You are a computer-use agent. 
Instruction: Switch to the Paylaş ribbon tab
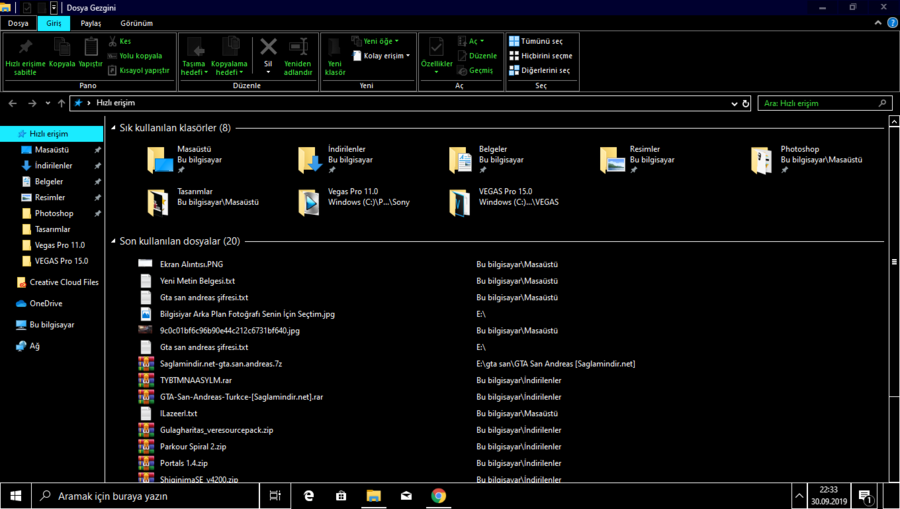pyautogui.click(x=91, y=24)
